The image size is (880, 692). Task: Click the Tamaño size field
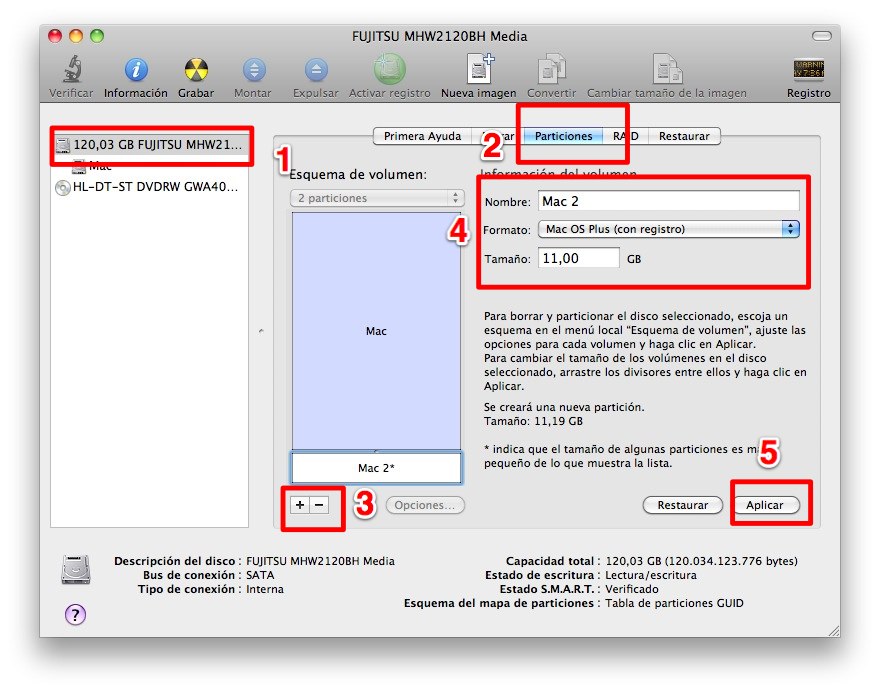point(579,258)
